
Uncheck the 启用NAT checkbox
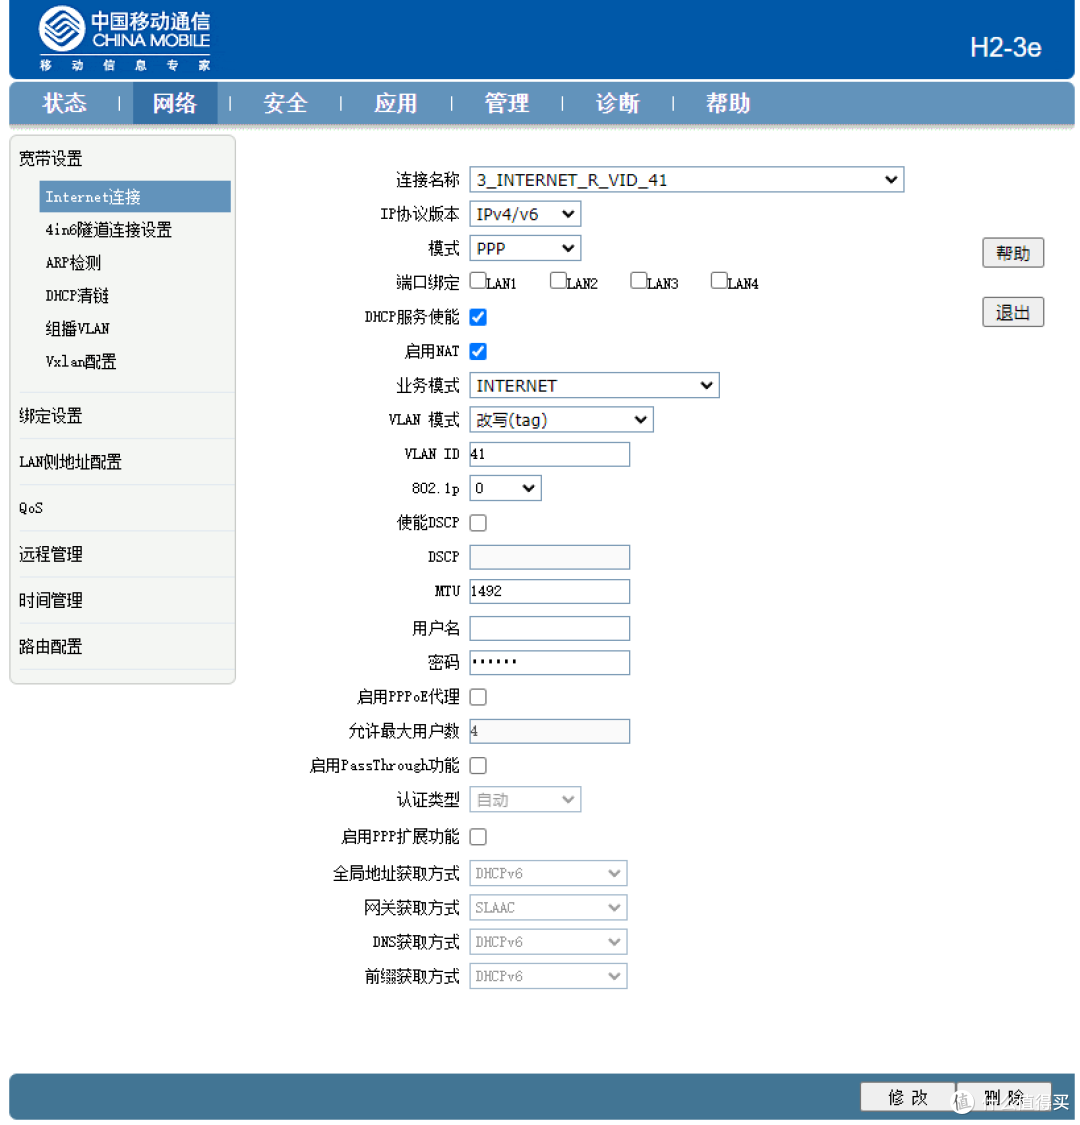(478, 352)
